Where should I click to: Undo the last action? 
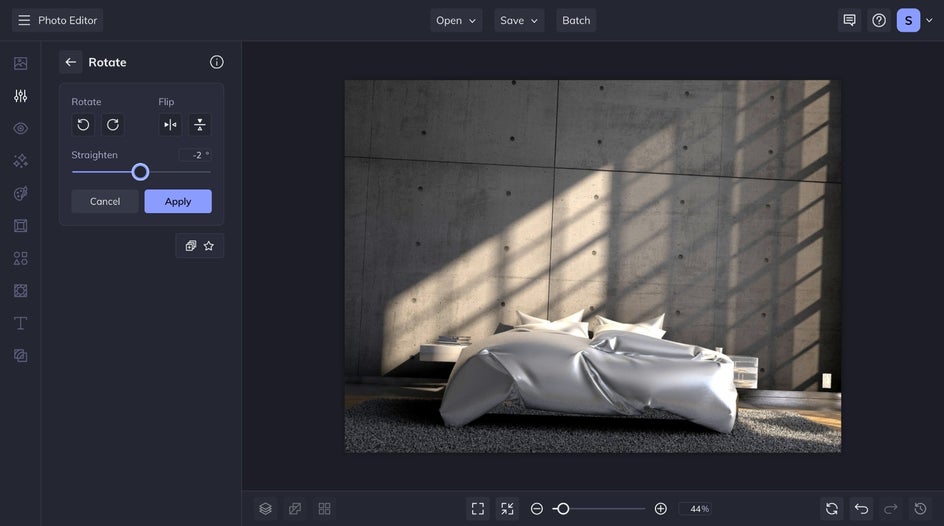[x=862, y=509]
